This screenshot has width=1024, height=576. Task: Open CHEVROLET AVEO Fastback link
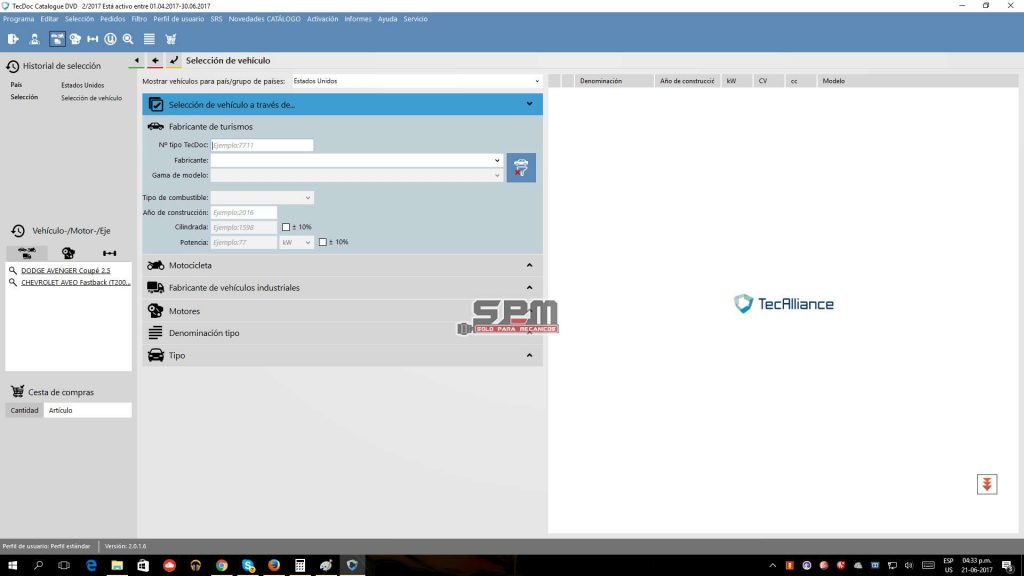(x=76, y=282)
